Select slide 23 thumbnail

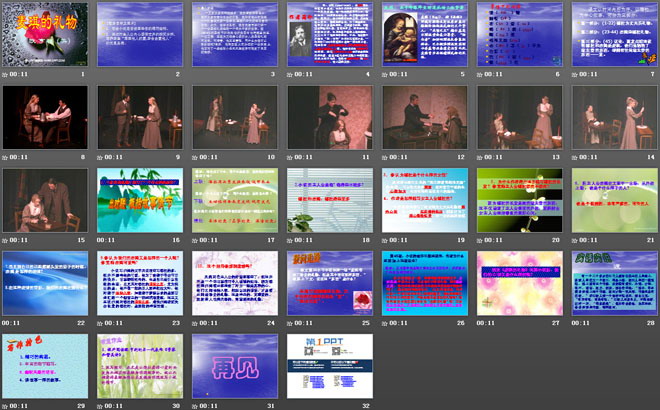click(x=140, y=283)
